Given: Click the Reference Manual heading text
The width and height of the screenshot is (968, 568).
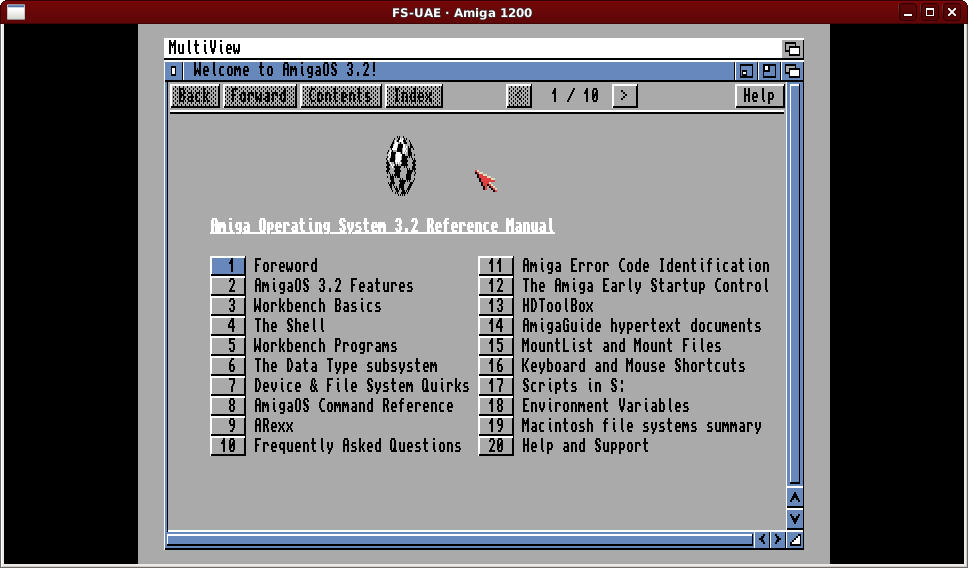Looking at the screenshot, I should coord(382,226).
